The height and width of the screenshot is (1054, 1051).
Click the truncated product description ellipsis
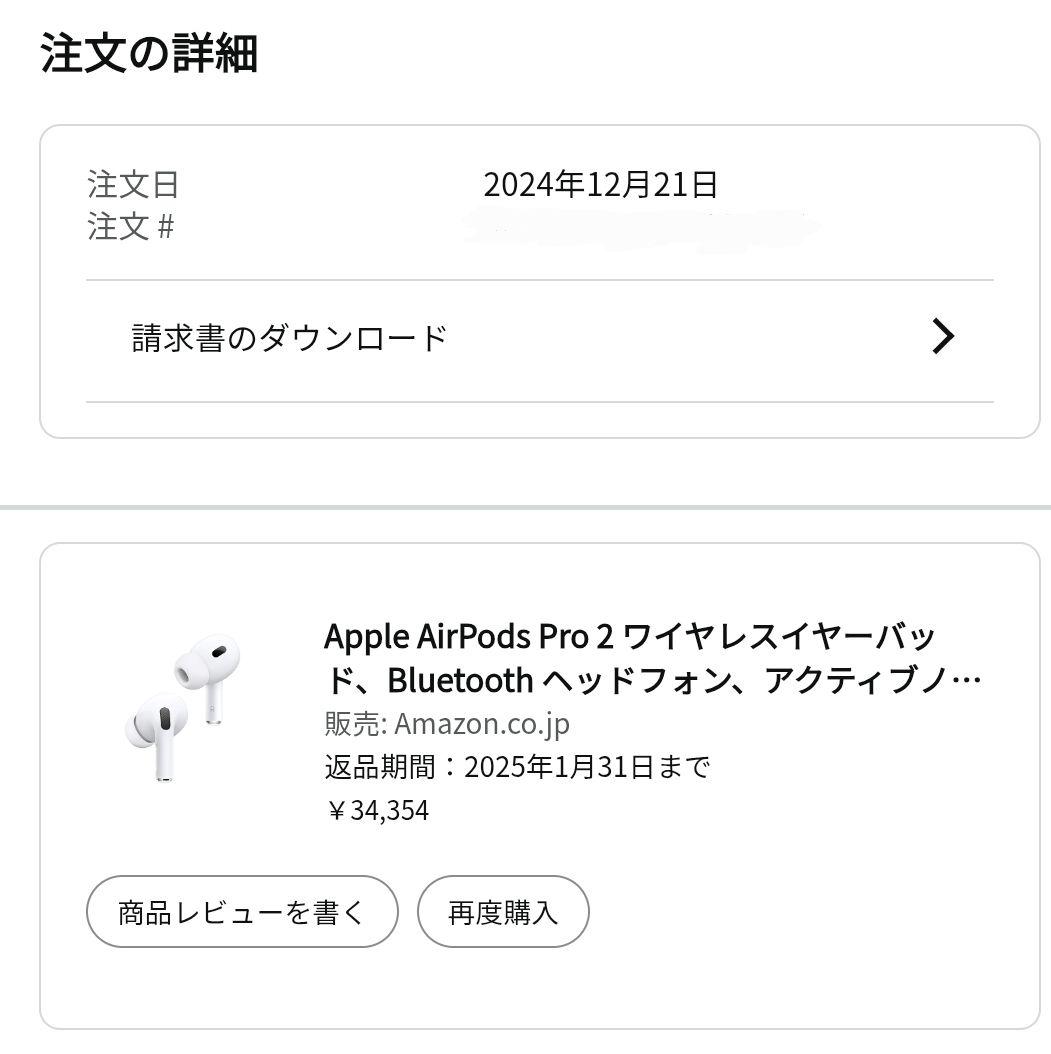(966, 681)
